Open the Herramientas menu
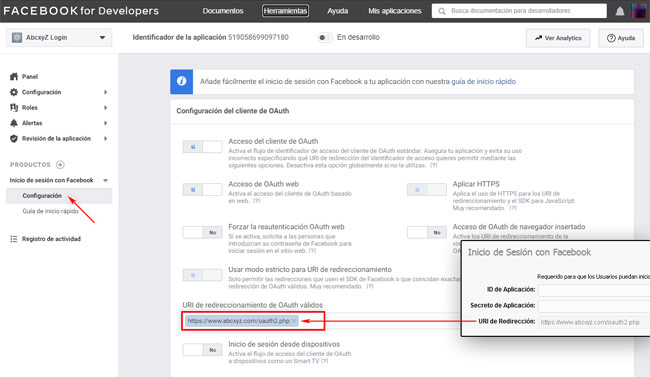This screenshot has height=377, width=650. click(285, 11)
